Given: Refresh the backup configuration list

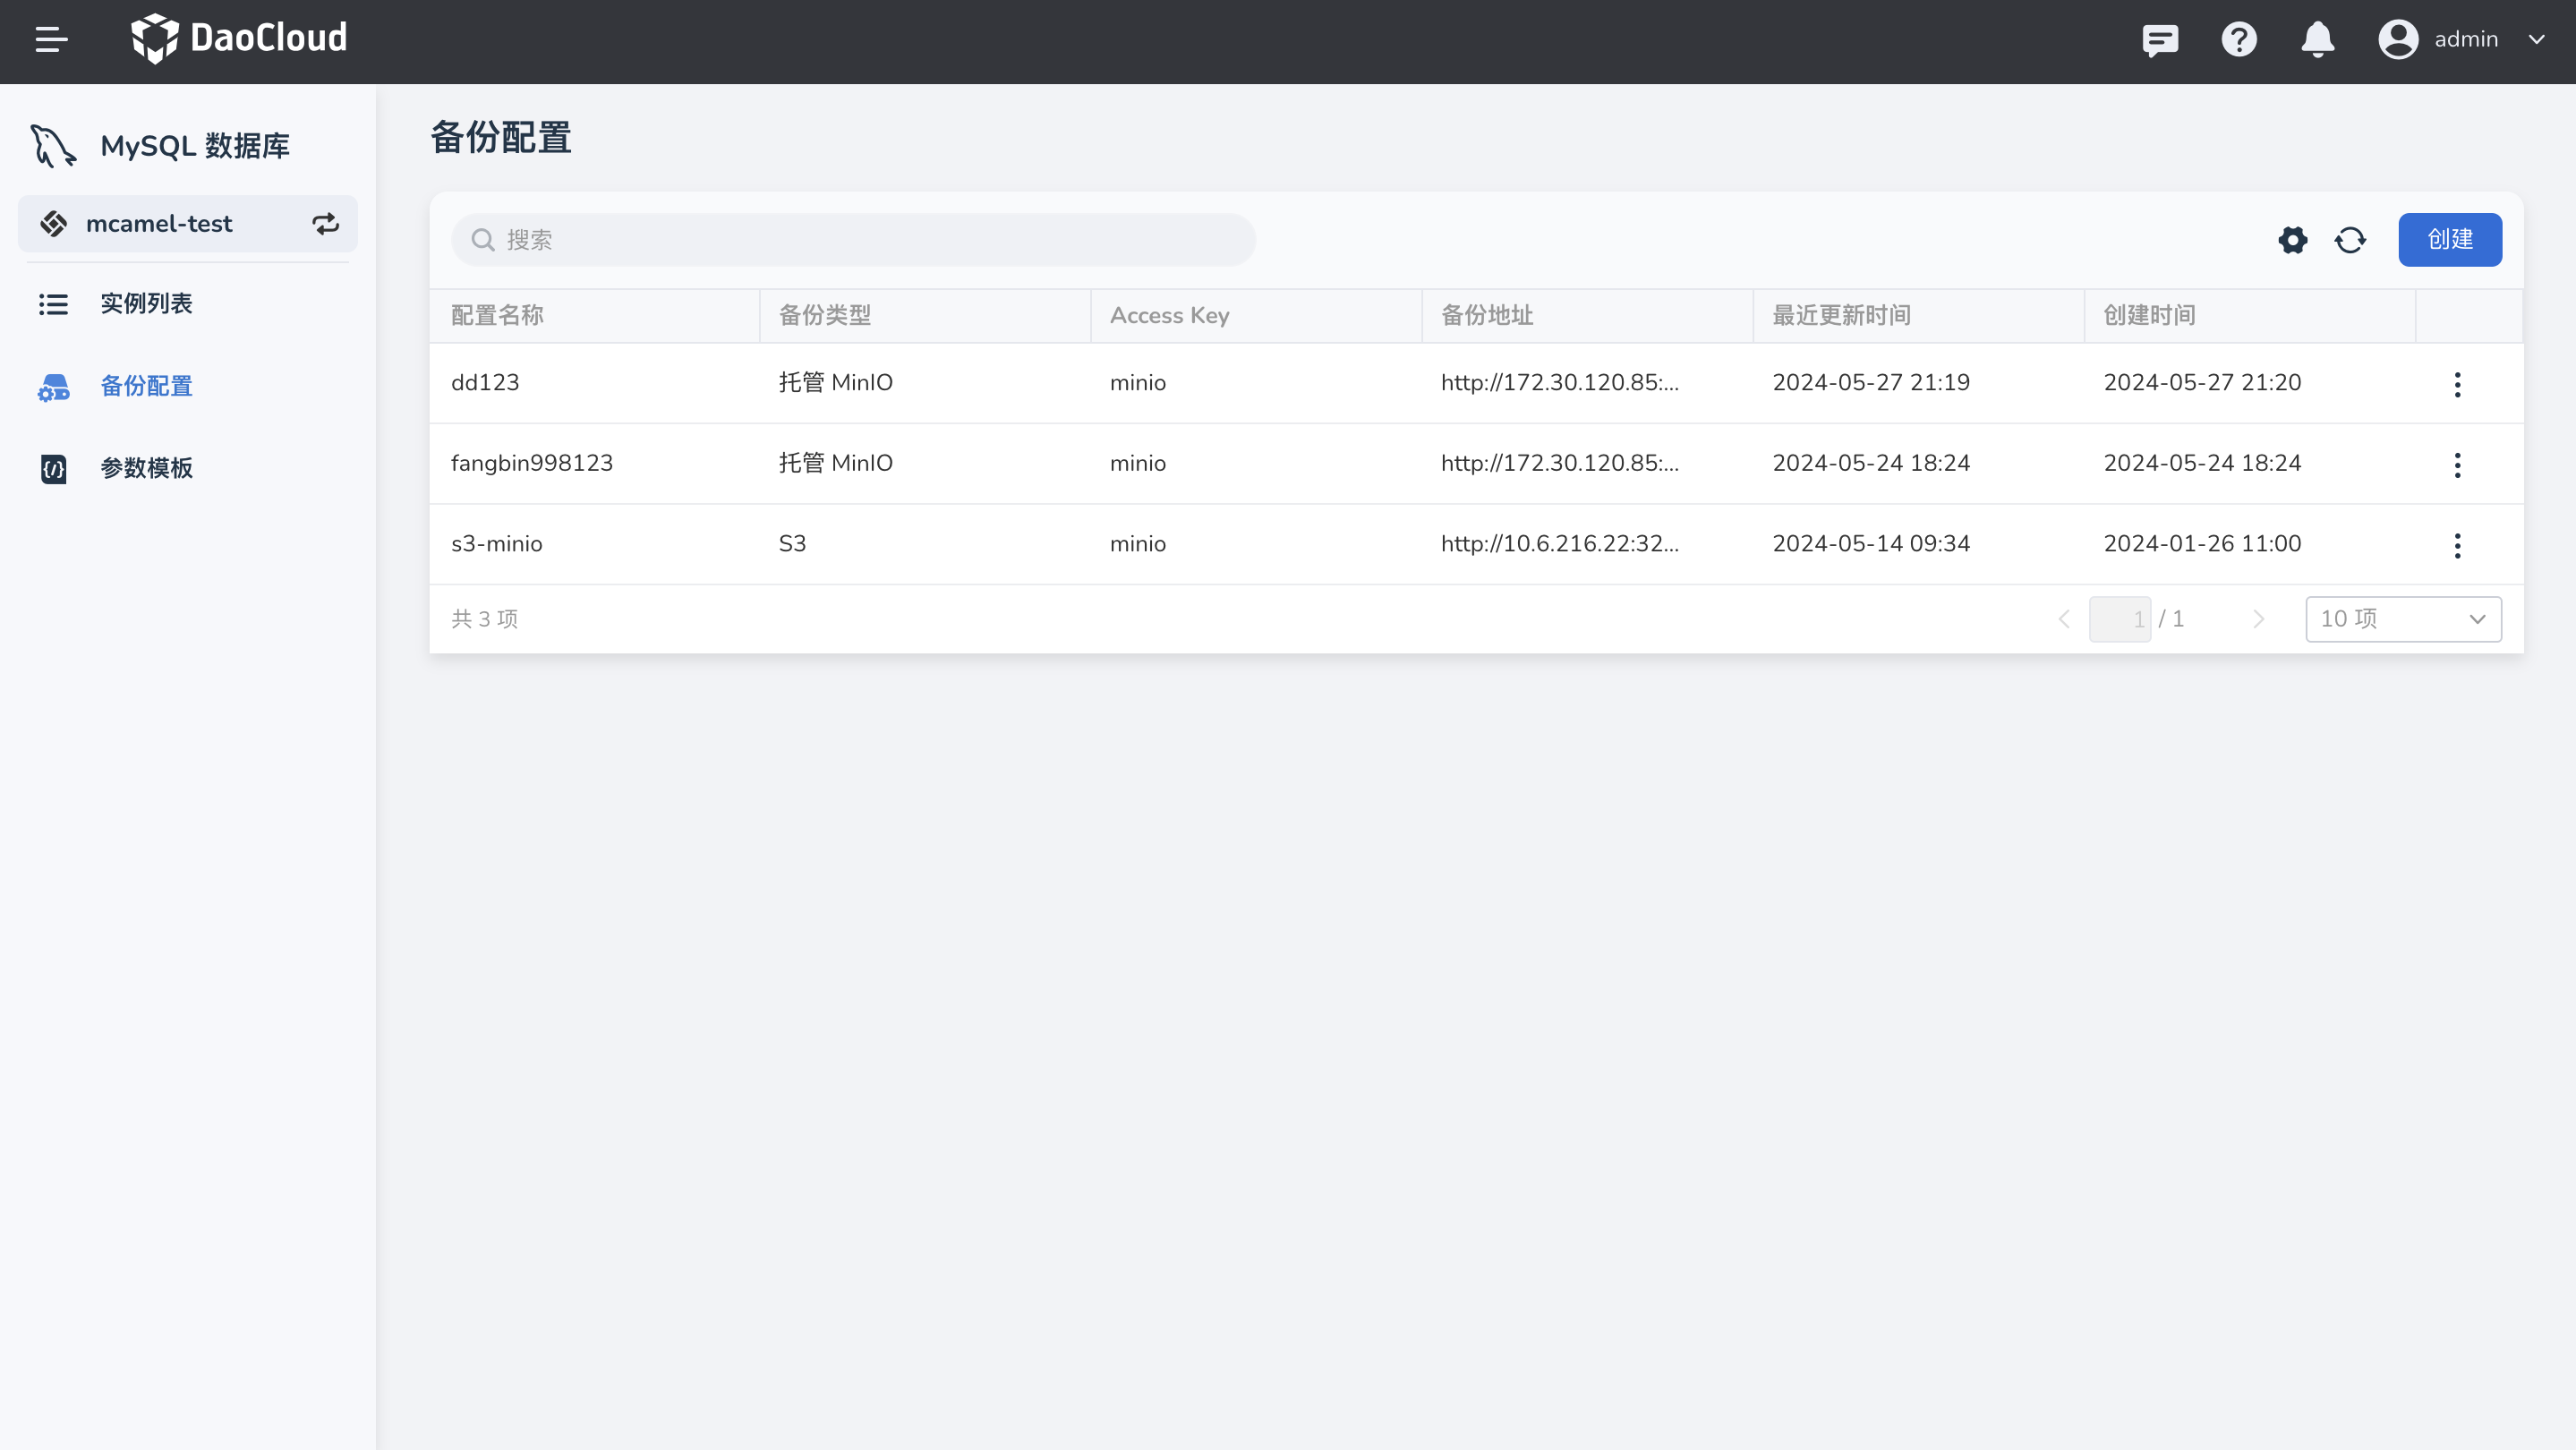Looking at the screenshot, I should 2351,240.
